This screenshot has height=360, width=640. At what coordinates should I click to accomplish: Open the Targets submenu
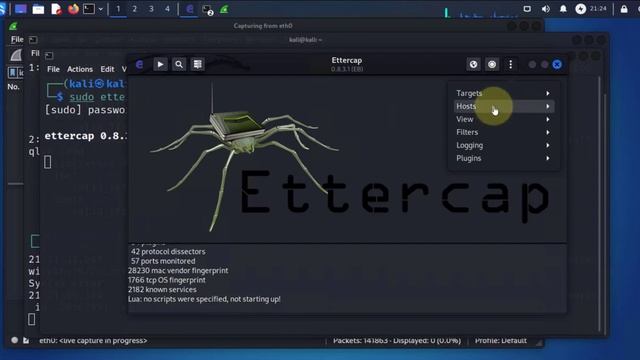(503, 93)
